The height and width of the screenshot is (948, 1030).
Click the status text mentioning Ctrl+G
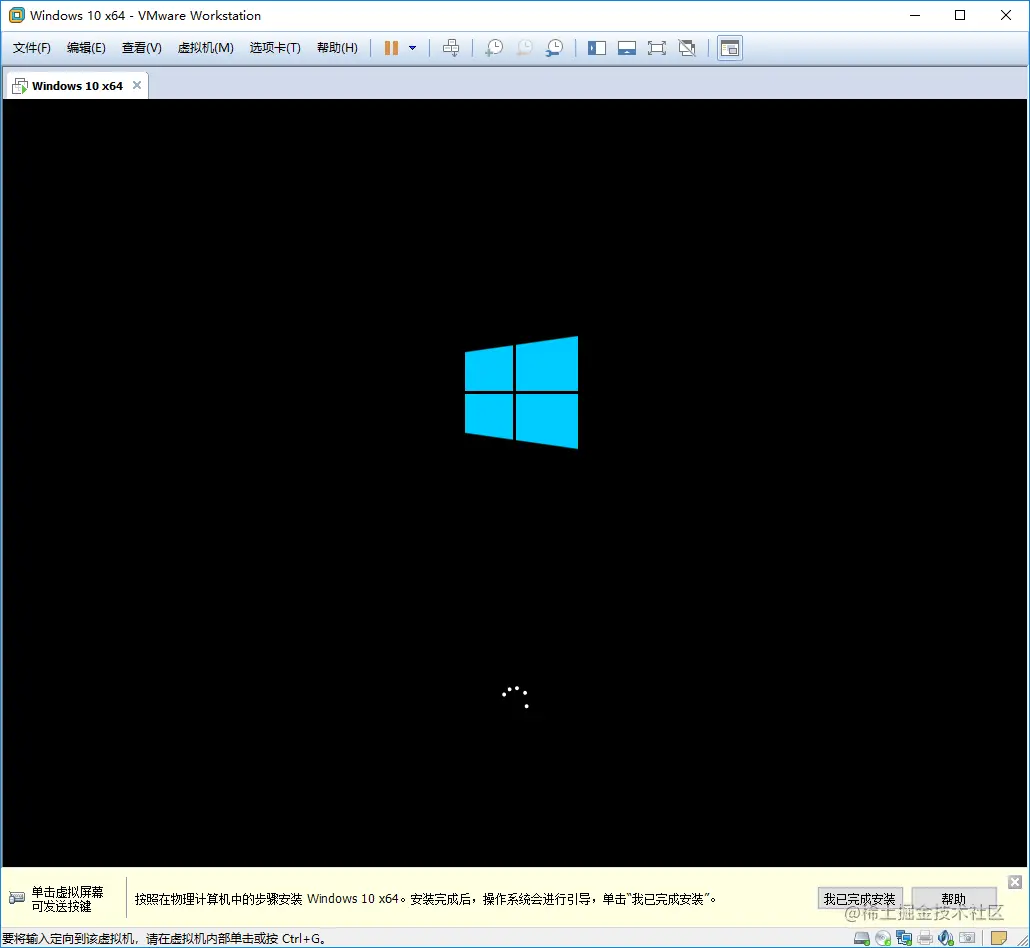(x=164, y=939)
